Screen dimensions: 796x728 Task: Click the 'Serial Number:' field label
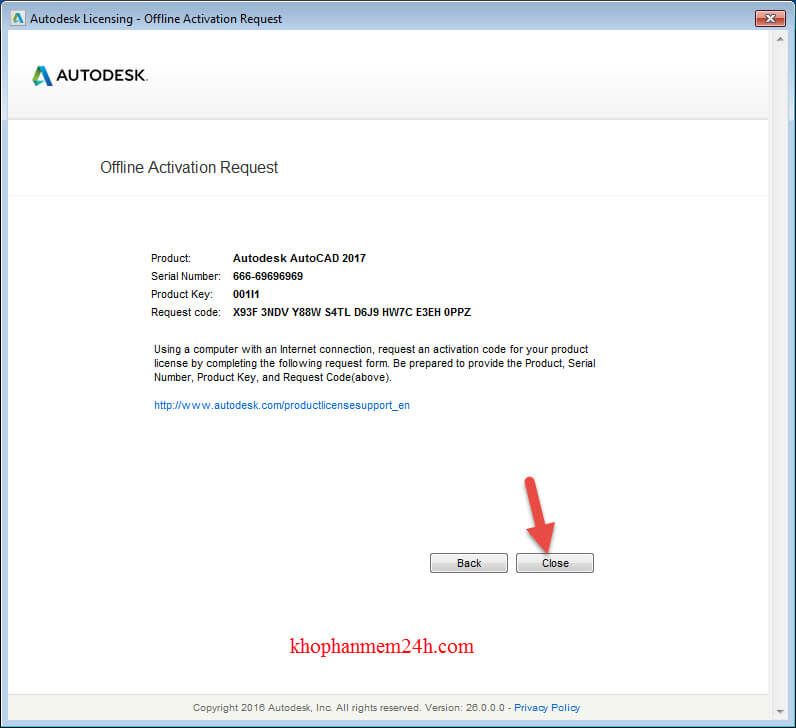click(186, 276)
